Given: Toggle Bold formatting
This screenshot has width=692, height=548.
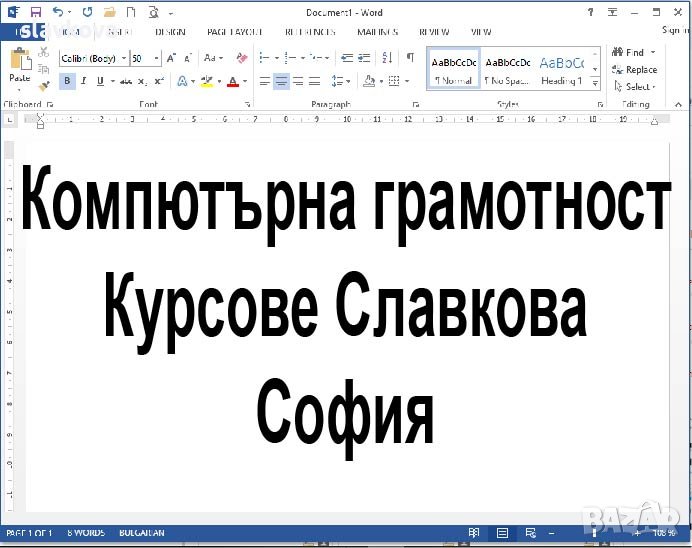Looking at the screenshot, I should click(67, 82).
